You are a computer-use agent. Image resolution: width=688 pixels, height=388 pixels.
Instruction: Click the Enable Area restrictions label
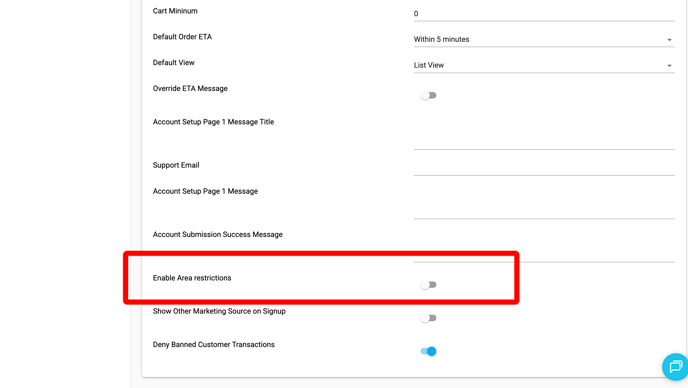coord(192,278)
